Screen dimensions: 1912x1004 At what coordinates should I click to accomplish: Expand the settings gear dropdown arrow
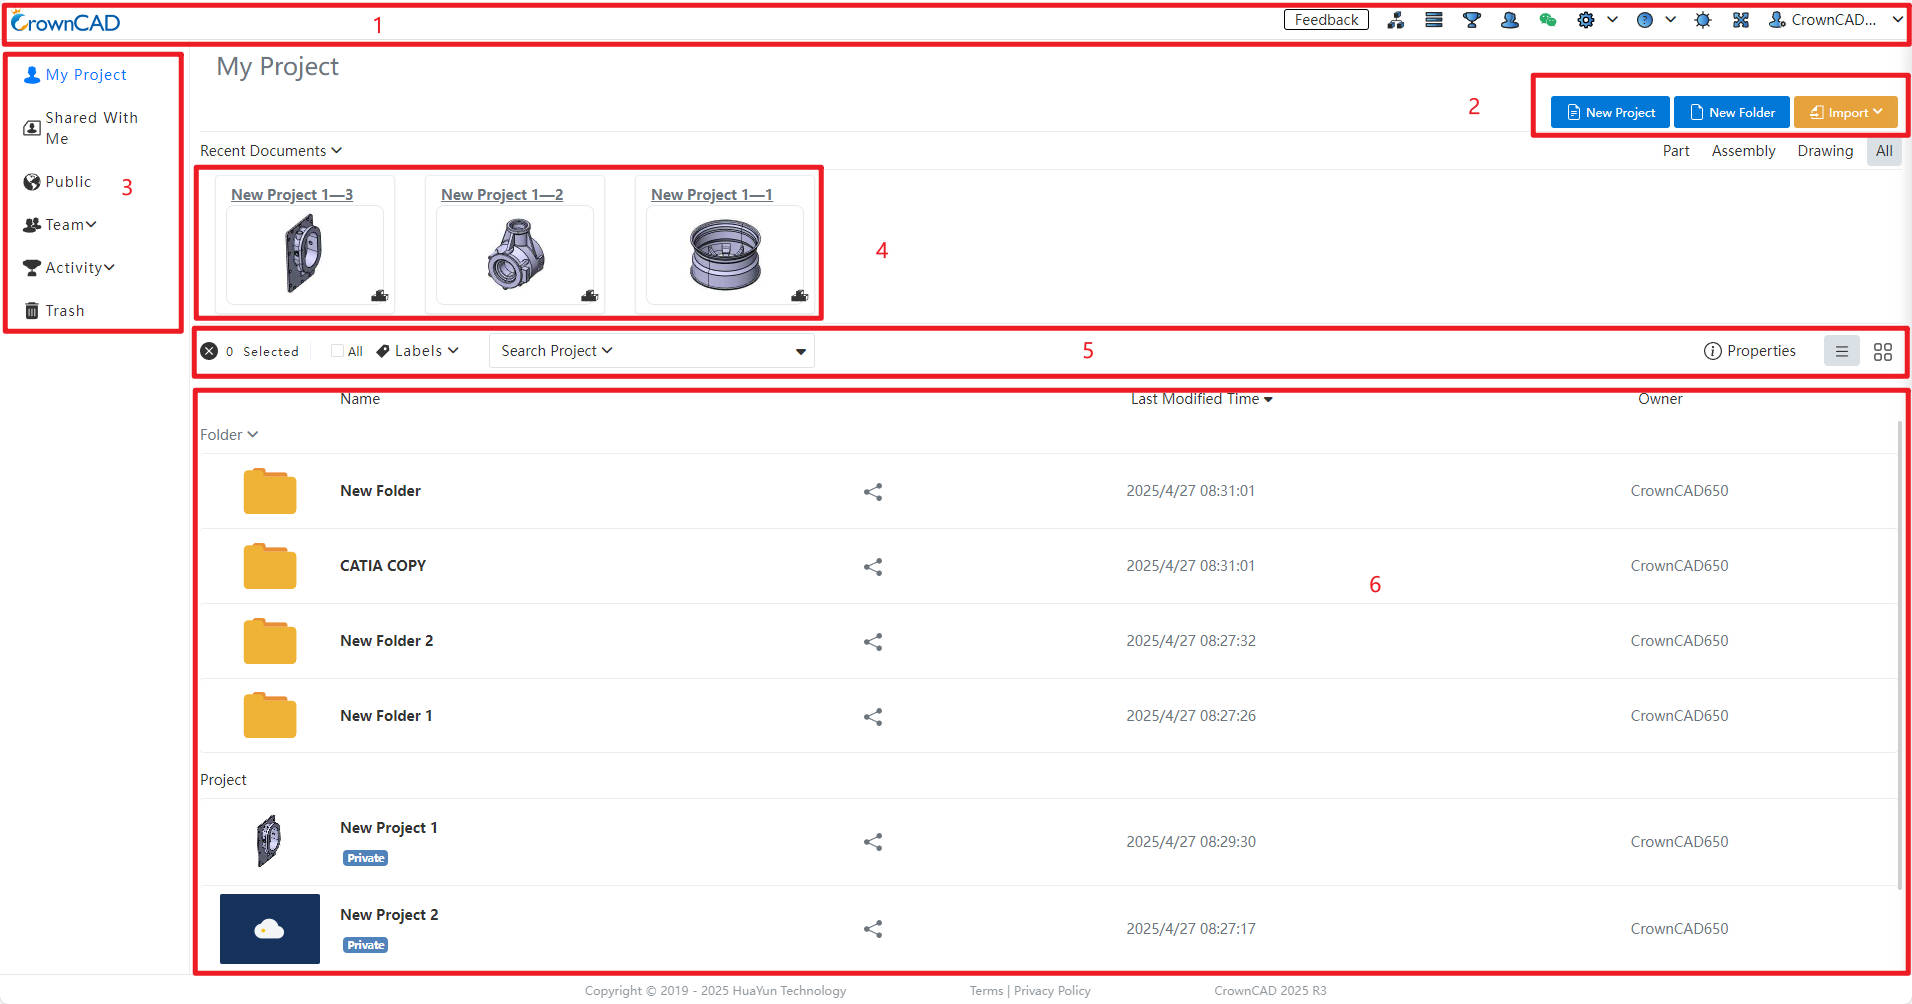[x=1613, y=19]
